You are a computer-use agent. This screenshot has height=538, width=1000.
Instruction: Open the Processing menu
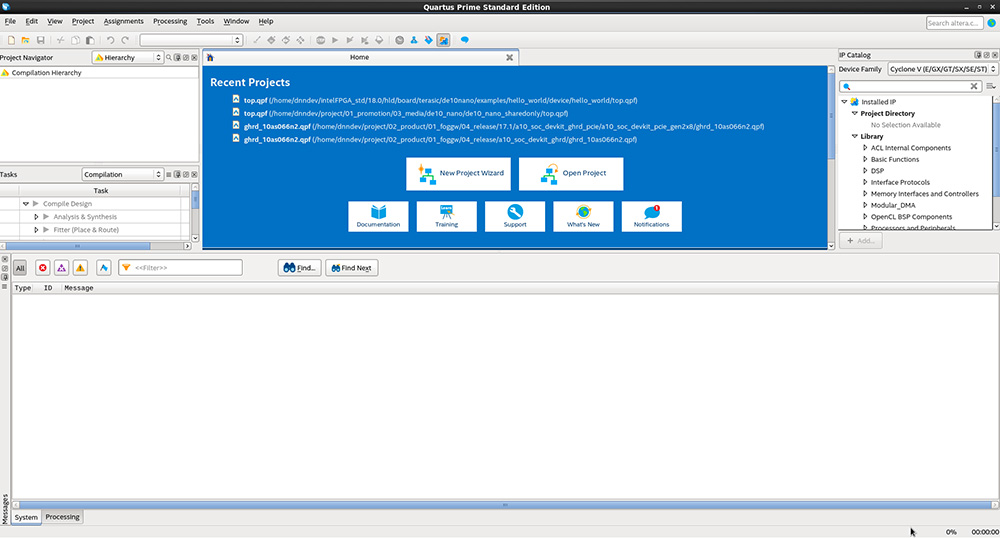[x=170, y=22]
